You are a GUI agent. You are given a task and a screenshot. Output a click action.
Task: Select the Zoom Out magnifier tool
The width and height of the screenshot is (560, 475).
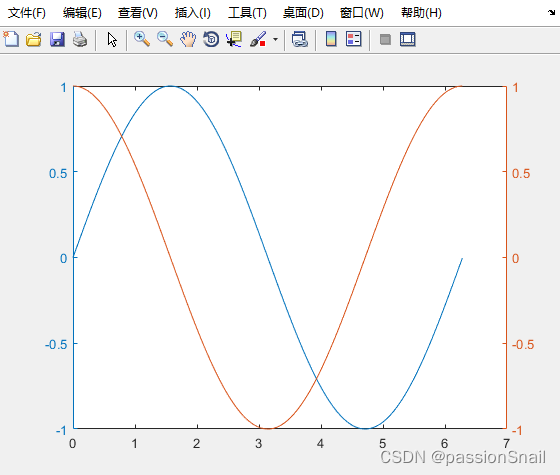165,39
